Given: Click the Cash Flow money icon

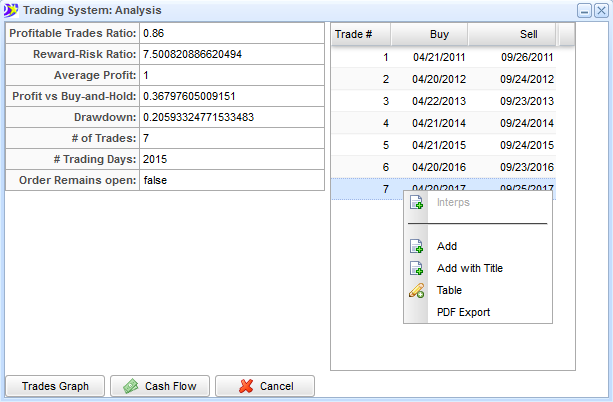Looking at the screenshot, I should [130, 386].
